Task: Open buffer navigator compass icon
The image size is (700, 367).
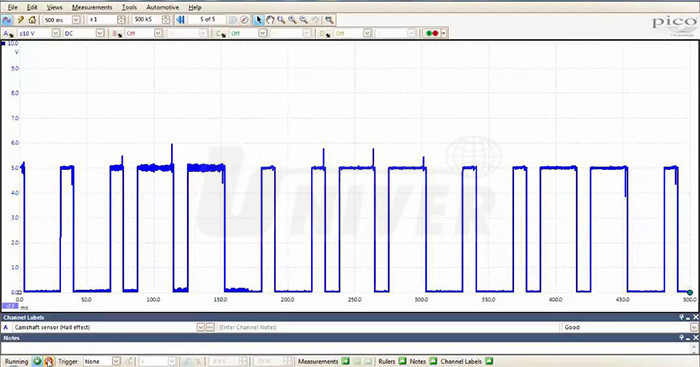Action: [x=244, y=20]
